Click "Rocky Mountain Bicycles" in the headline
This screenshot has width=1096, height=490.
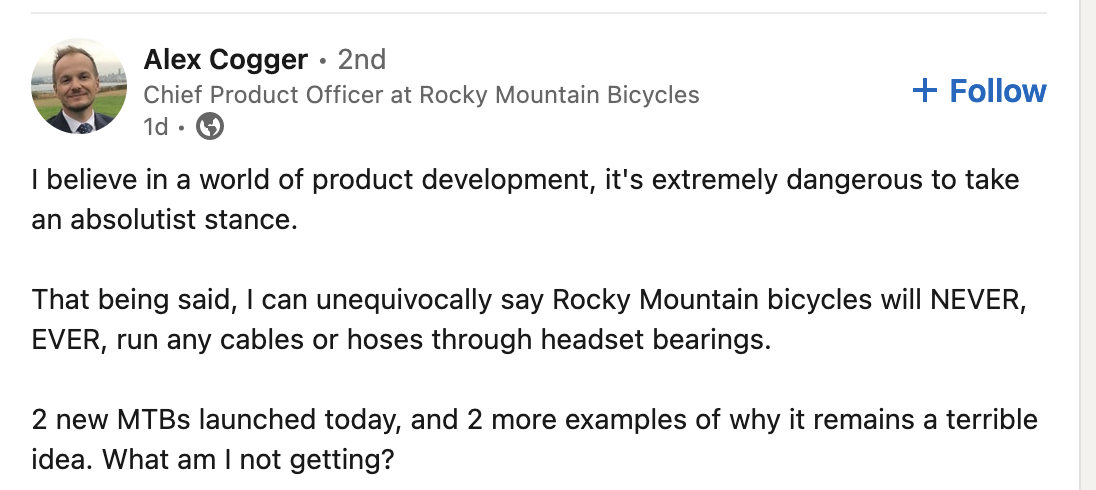pos(559,95)
